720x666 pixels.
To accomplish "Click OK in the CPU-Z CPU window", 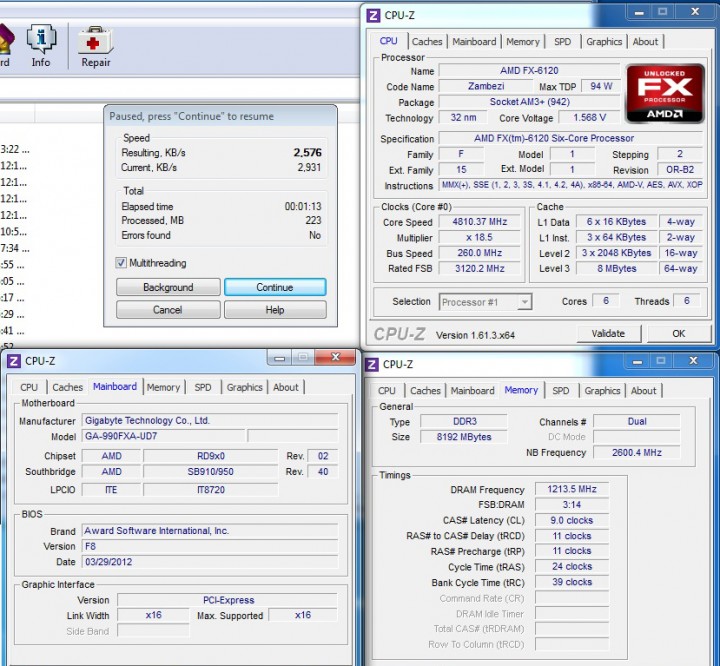I will [679, 333].
